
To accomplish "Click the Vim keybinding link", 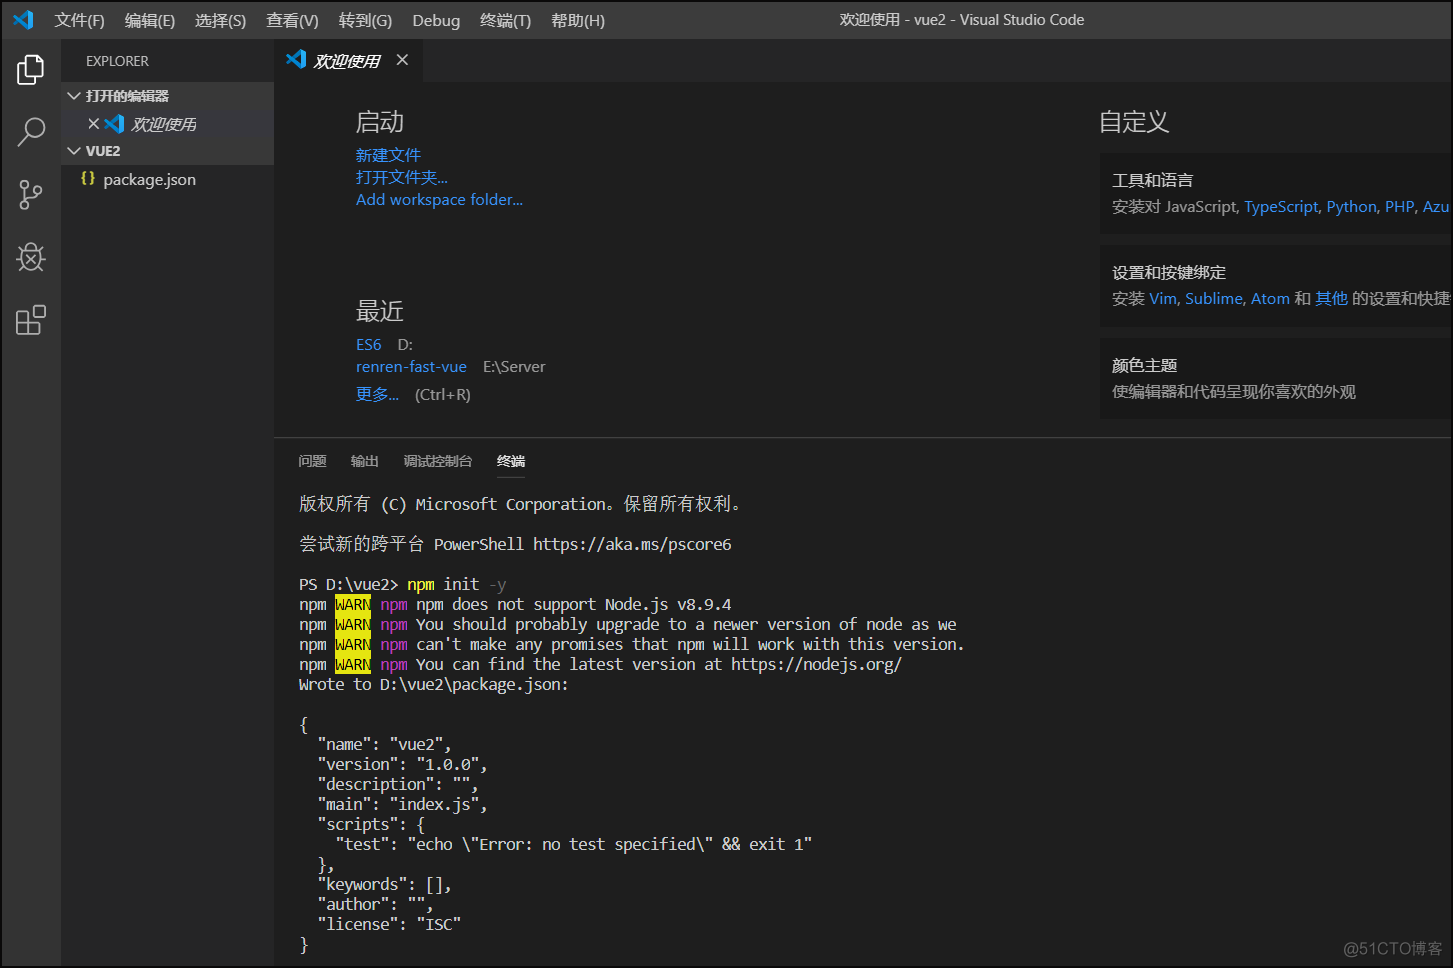I will coord(1163,298).
